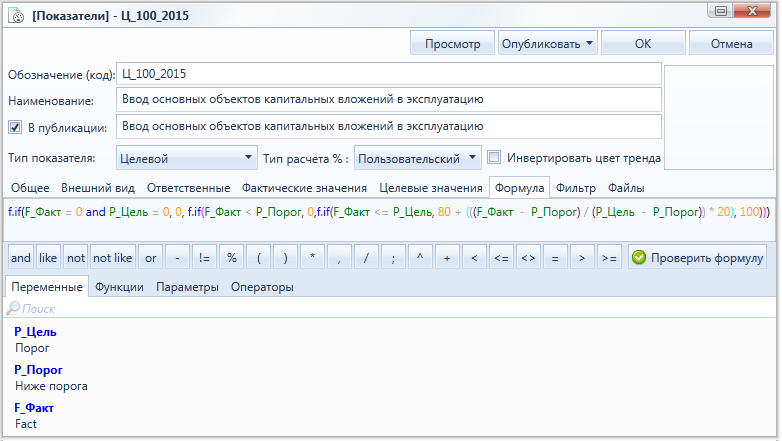Click the Отмена button
Image resolution: width=782 pixels, height=441 pixels.
(731, 43)
